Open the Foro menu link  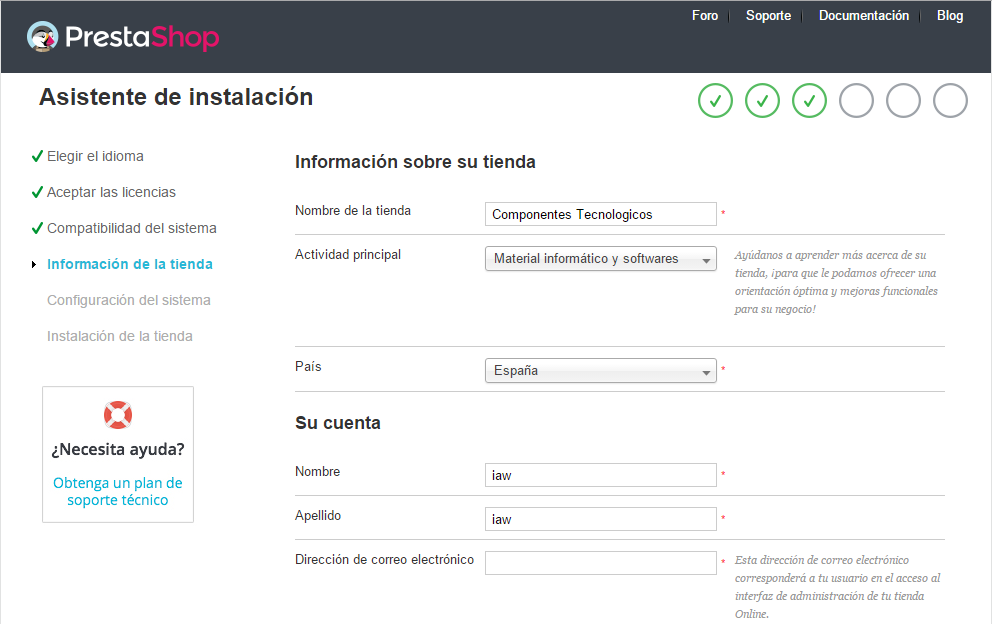tap(705, 16)
